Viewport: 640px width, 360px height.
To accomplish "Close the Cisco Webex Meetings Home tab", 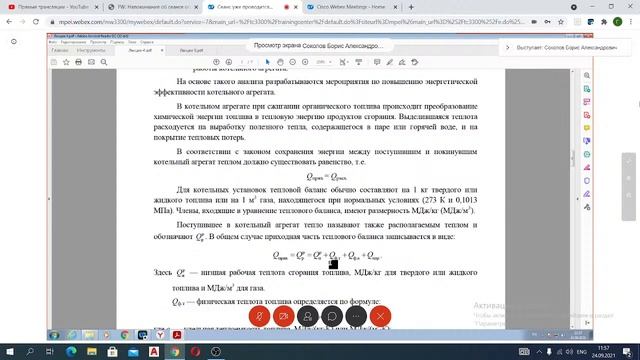I will pyautogui.click(x=395, y=7).
